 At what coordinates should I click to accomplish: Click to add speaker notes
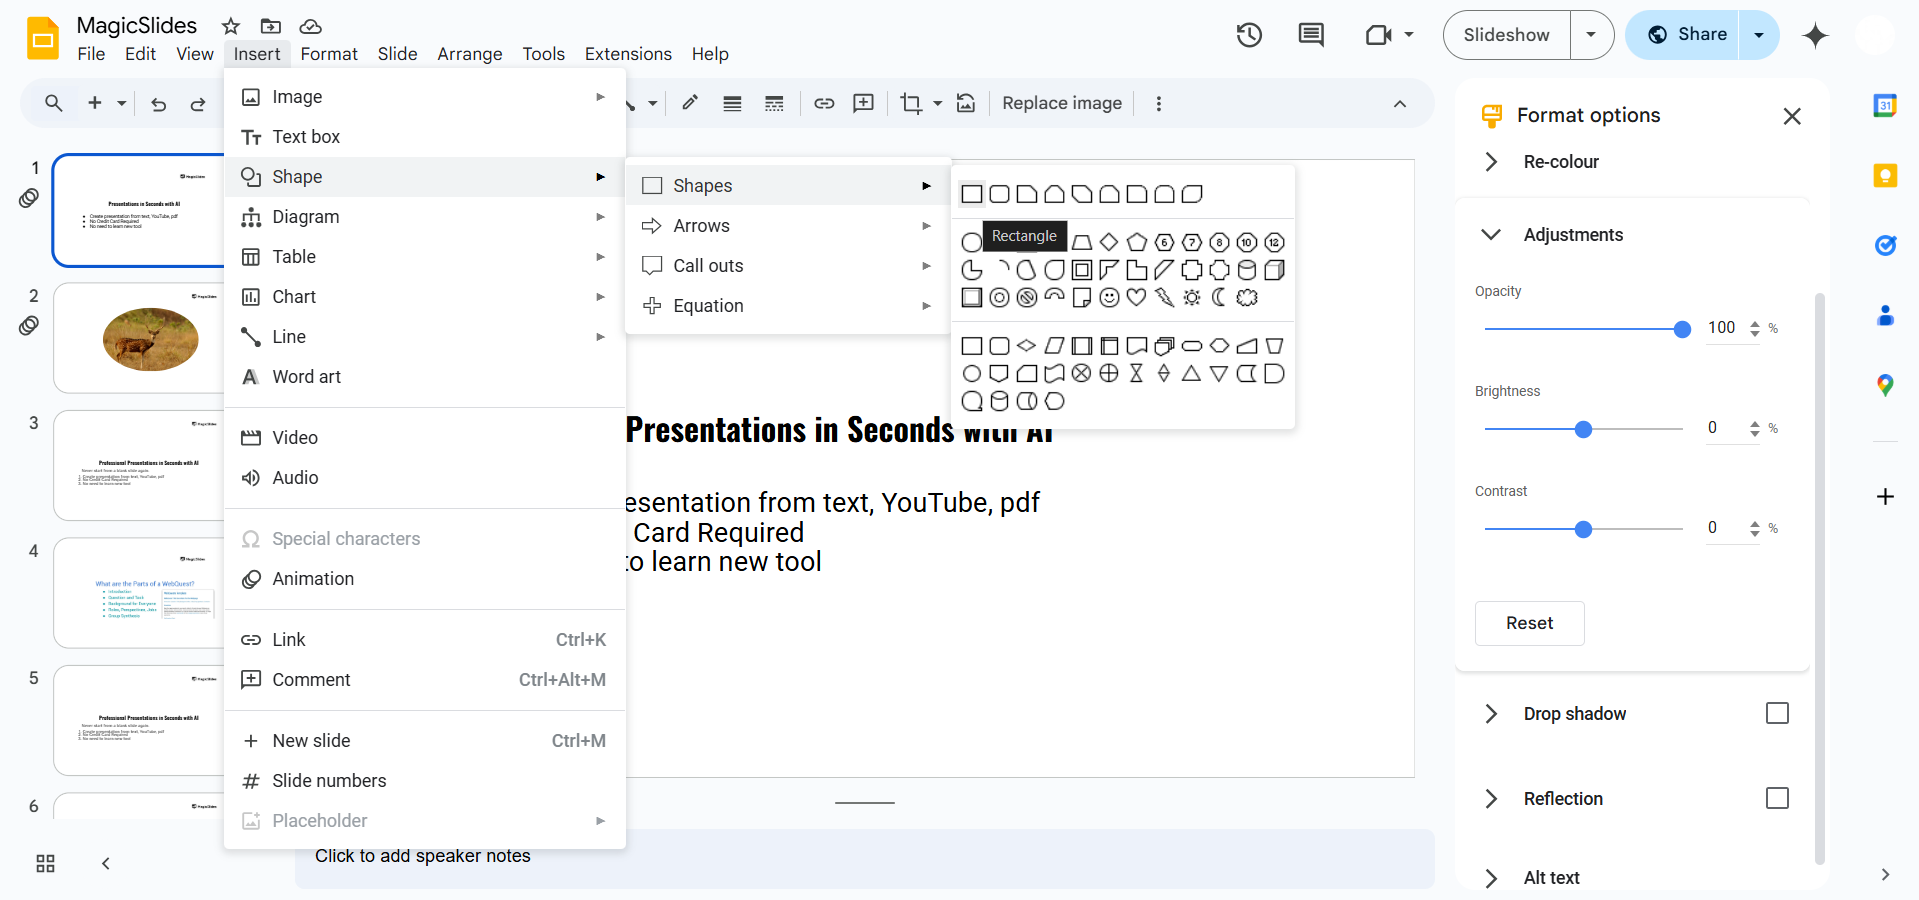coord(864,857)
